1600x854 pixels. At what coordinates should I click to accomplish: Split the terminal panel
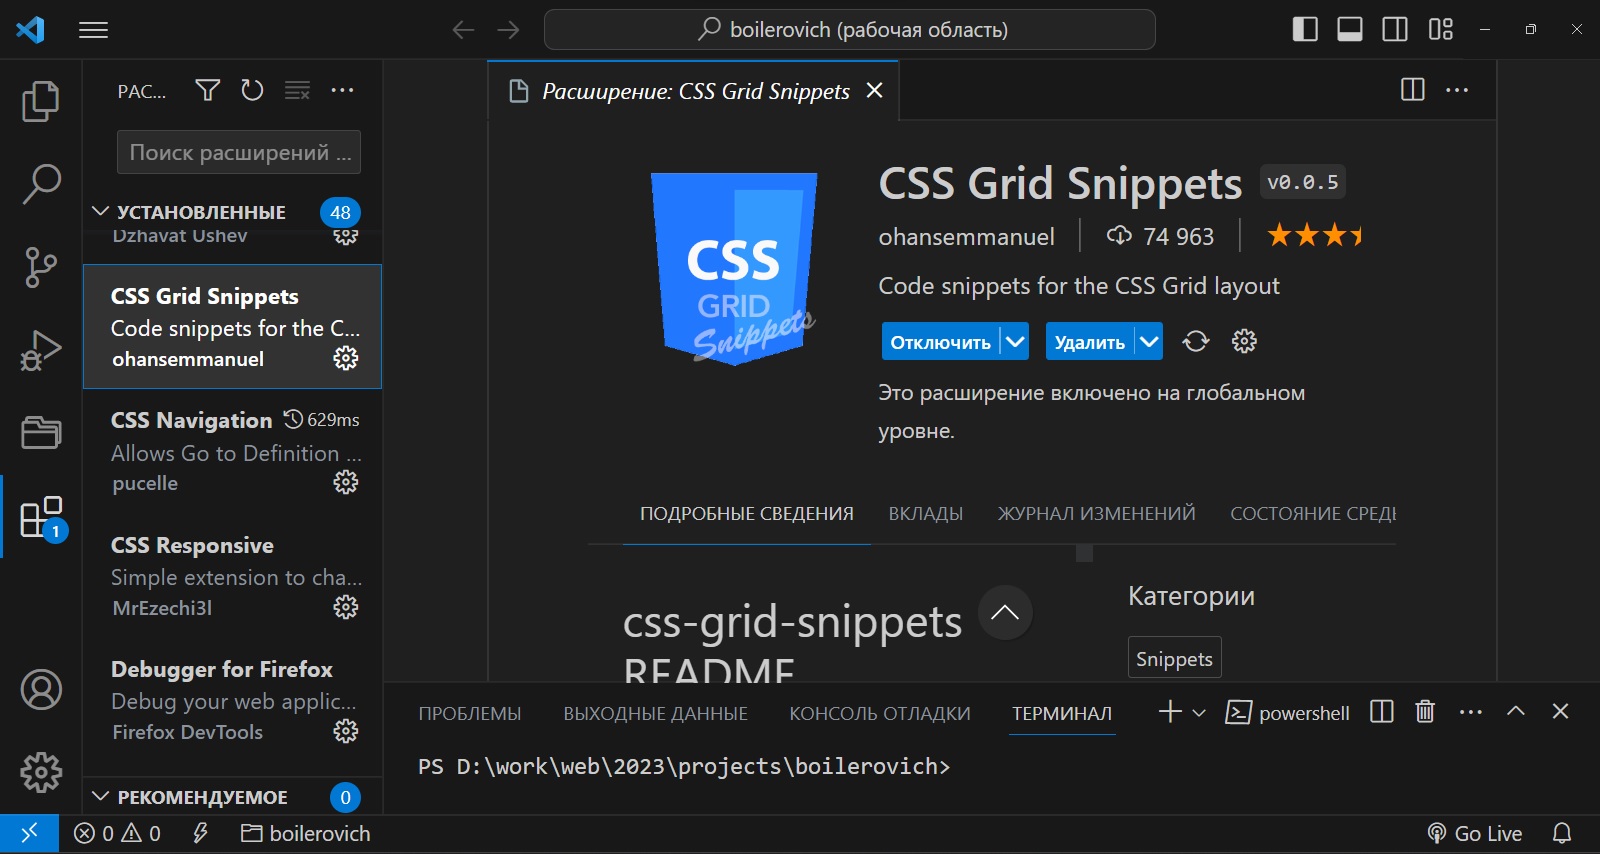1382,712
